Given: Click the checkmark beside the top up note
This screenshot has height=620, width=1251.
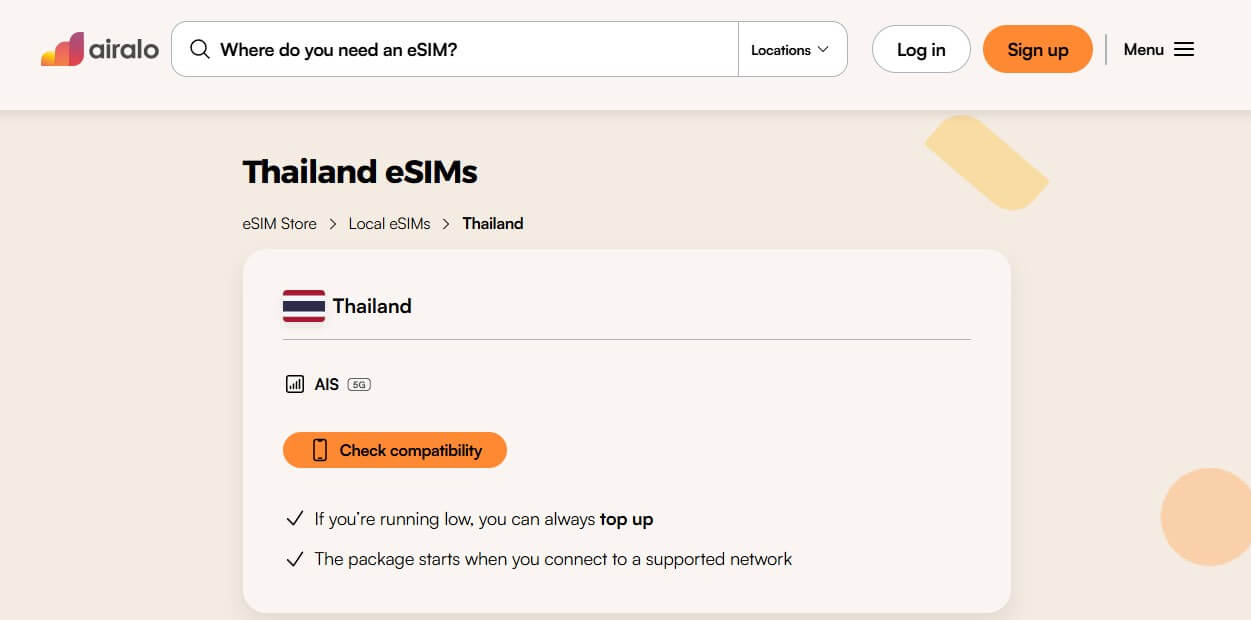Looking at the screenshot, I should coord(294,518).
